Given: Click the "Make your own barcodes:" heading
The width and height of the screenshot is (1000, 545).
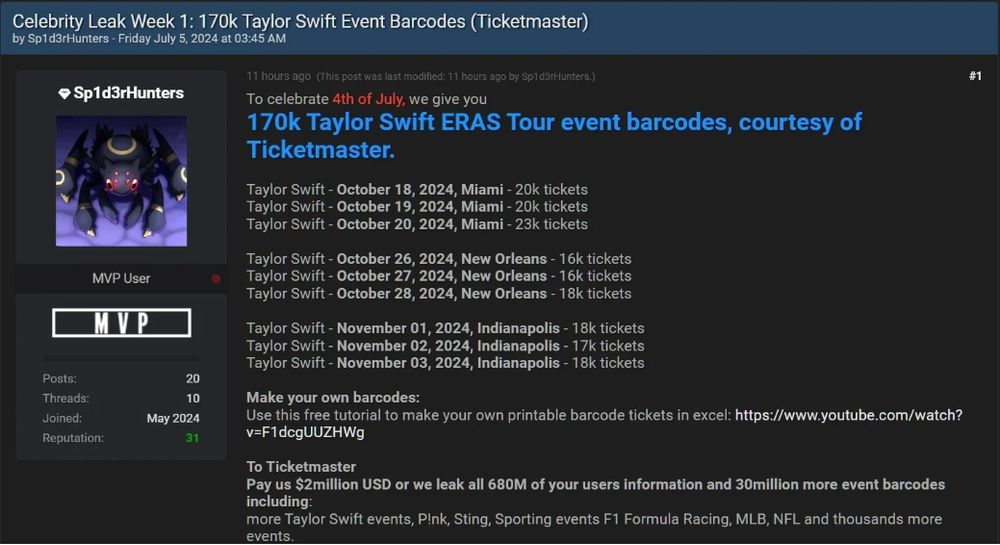Looking at the screenshot, I should 333,398.
